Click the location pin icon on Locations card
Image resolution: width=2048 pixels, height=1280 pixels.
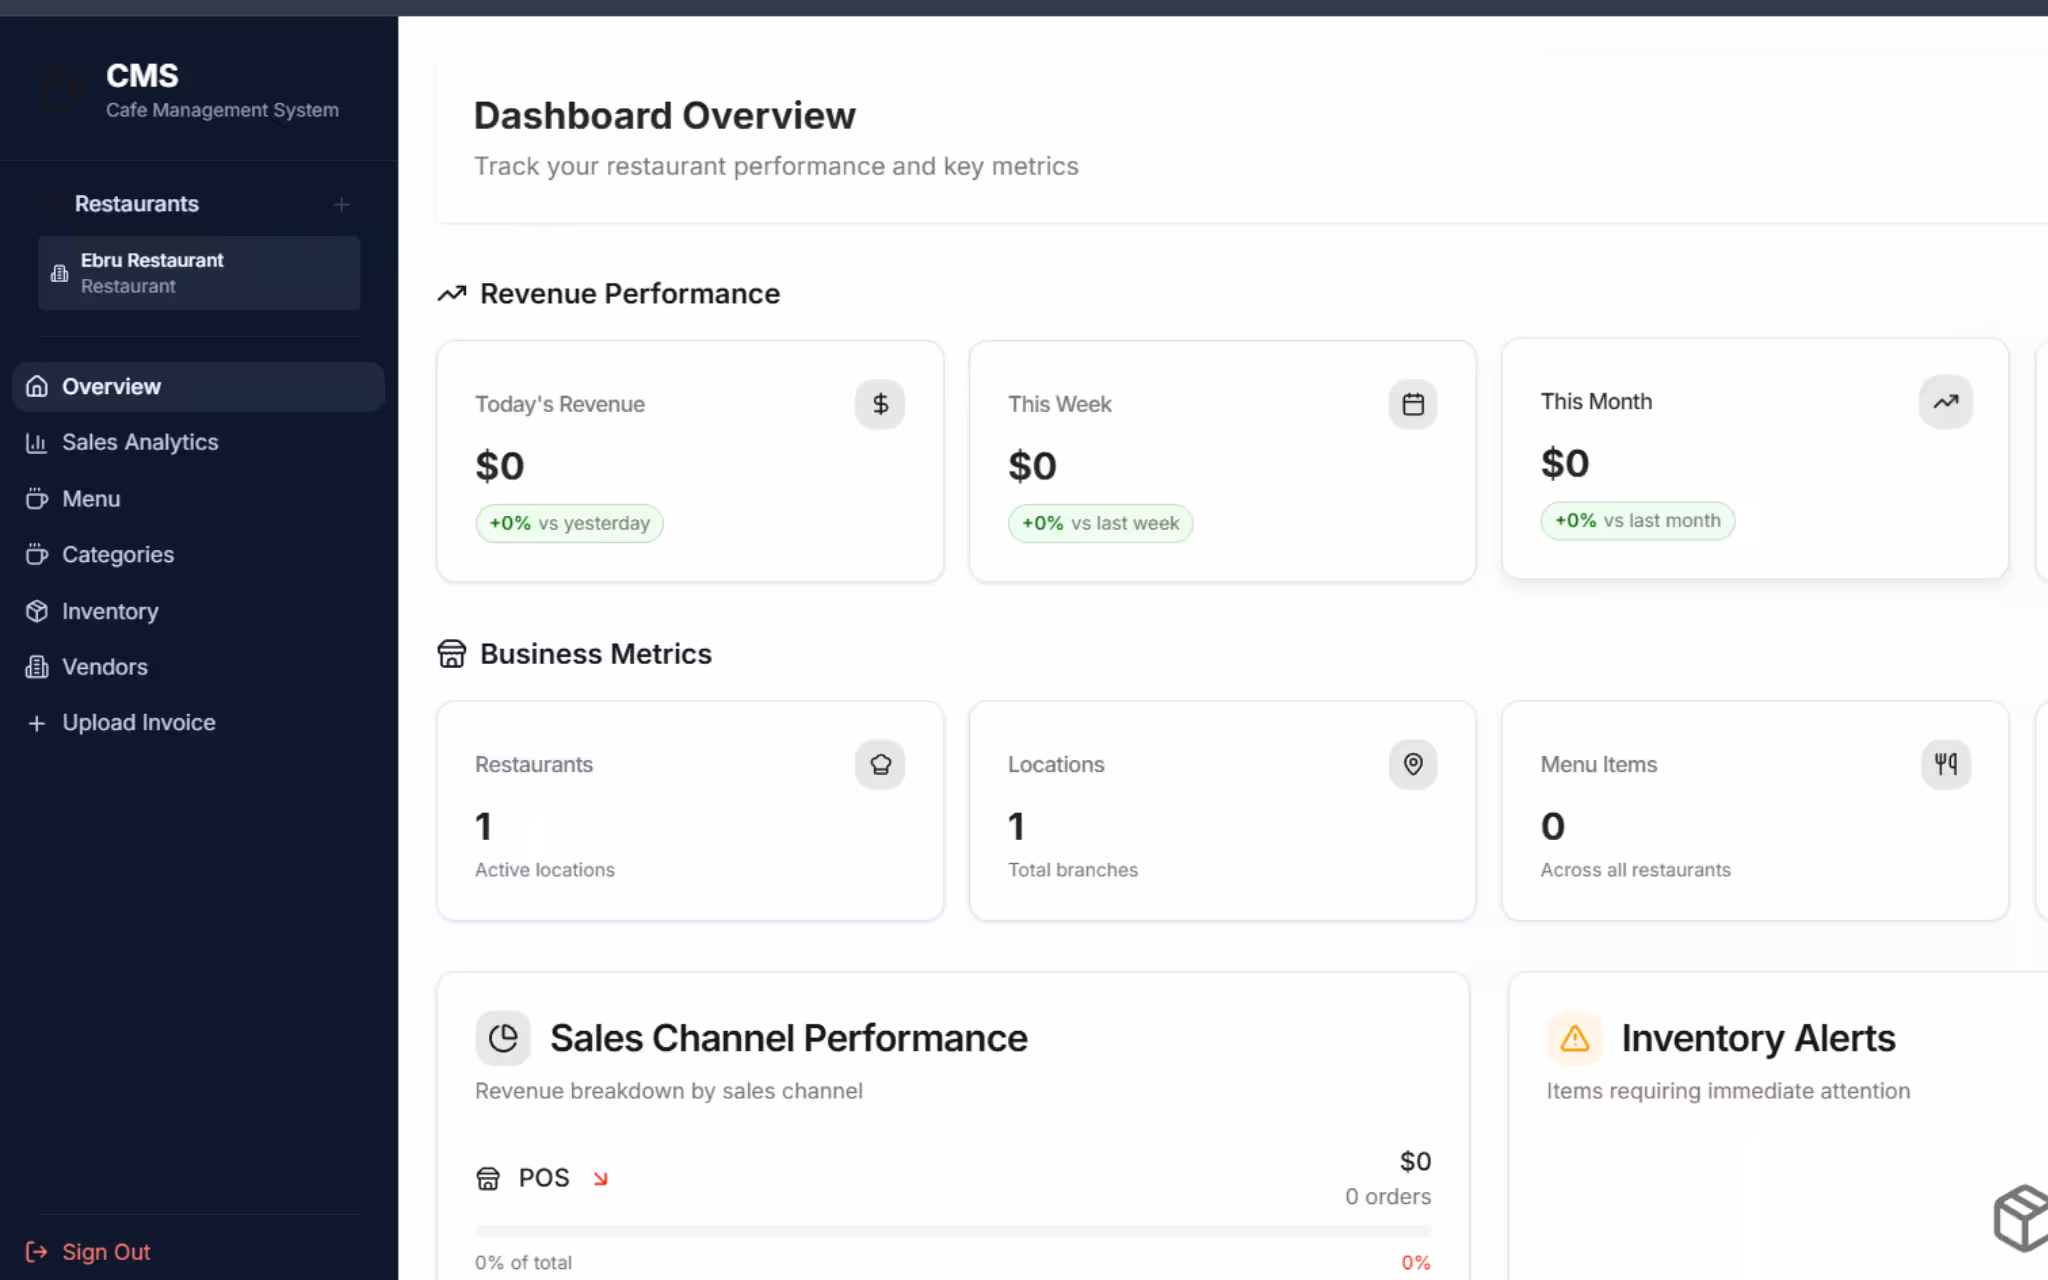point(1412,764)
